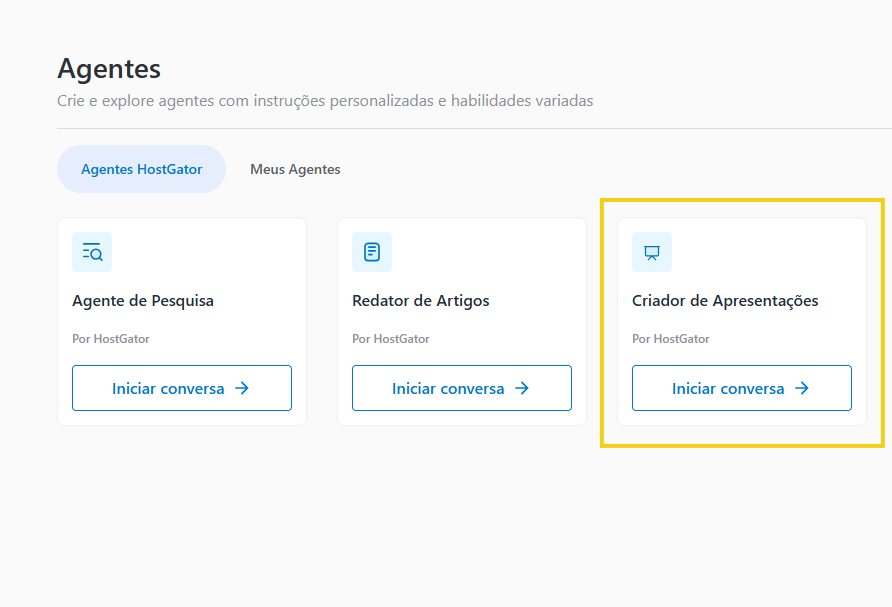This screenshot has width=892, height=607.
Task: Click the Redator de Artigos document icon
Action: click(372, 252)
